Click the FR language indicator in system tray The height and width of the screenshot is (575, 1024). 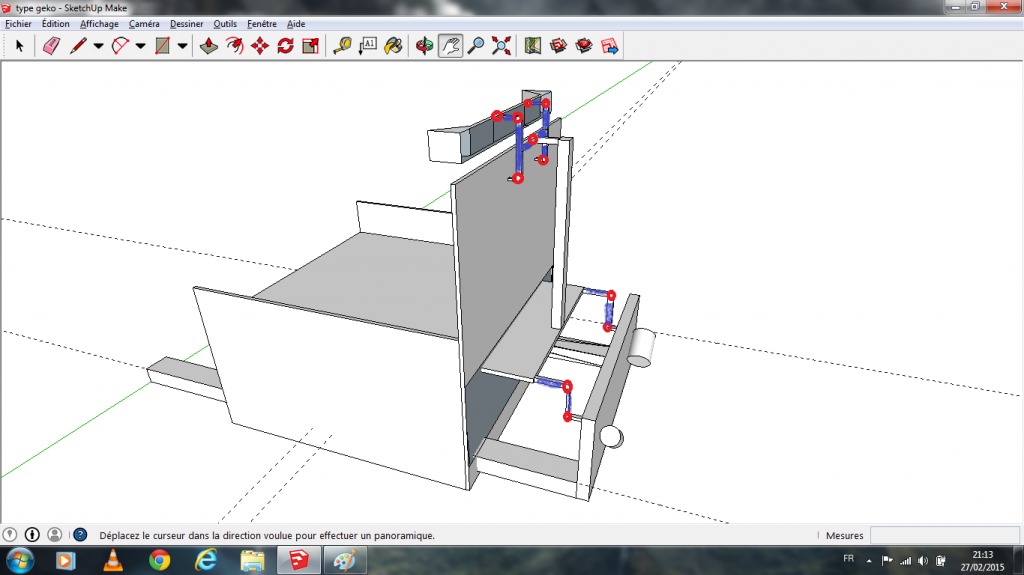848,558
